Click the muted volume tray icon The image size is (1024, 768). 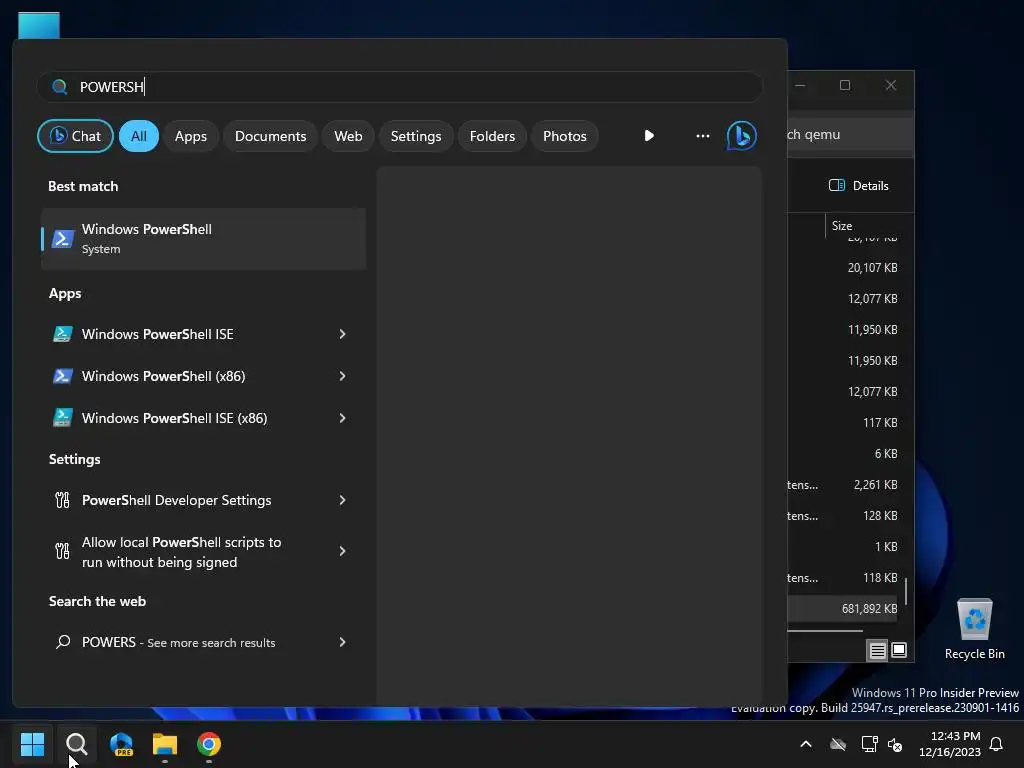[895, 744]
